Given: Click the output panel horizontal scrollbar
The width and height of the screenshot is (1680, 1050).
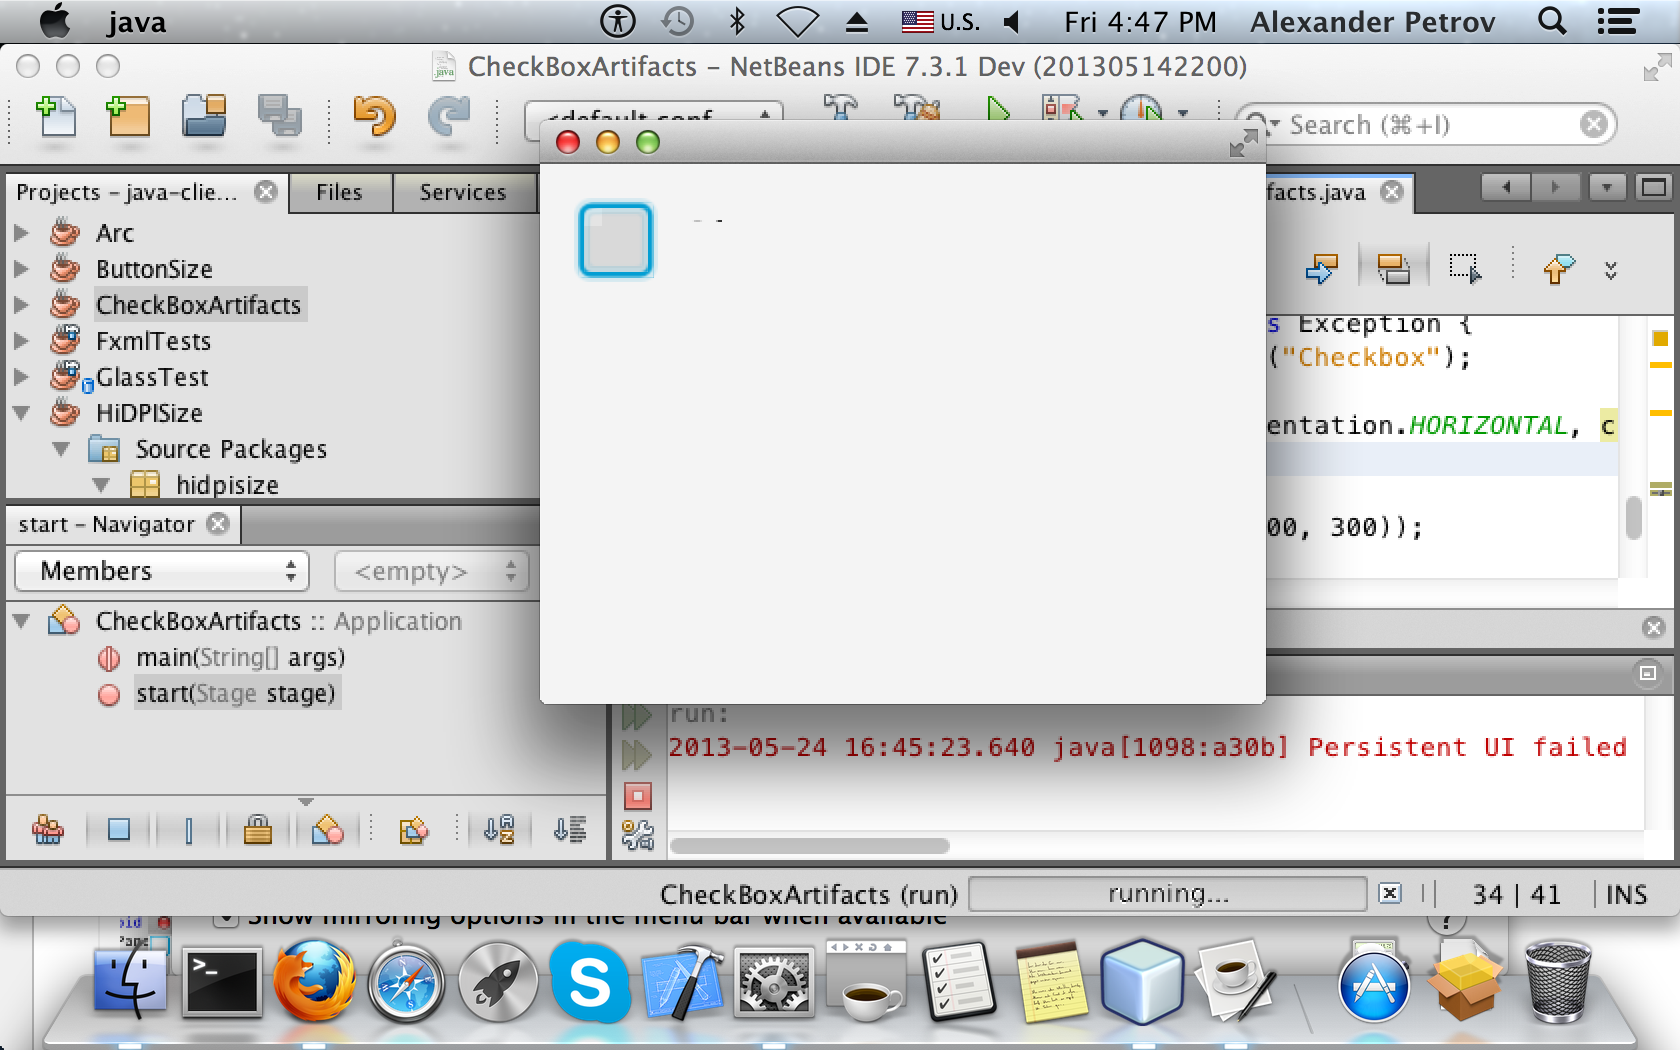Looking at the screenshot, I should click(809, 846).
